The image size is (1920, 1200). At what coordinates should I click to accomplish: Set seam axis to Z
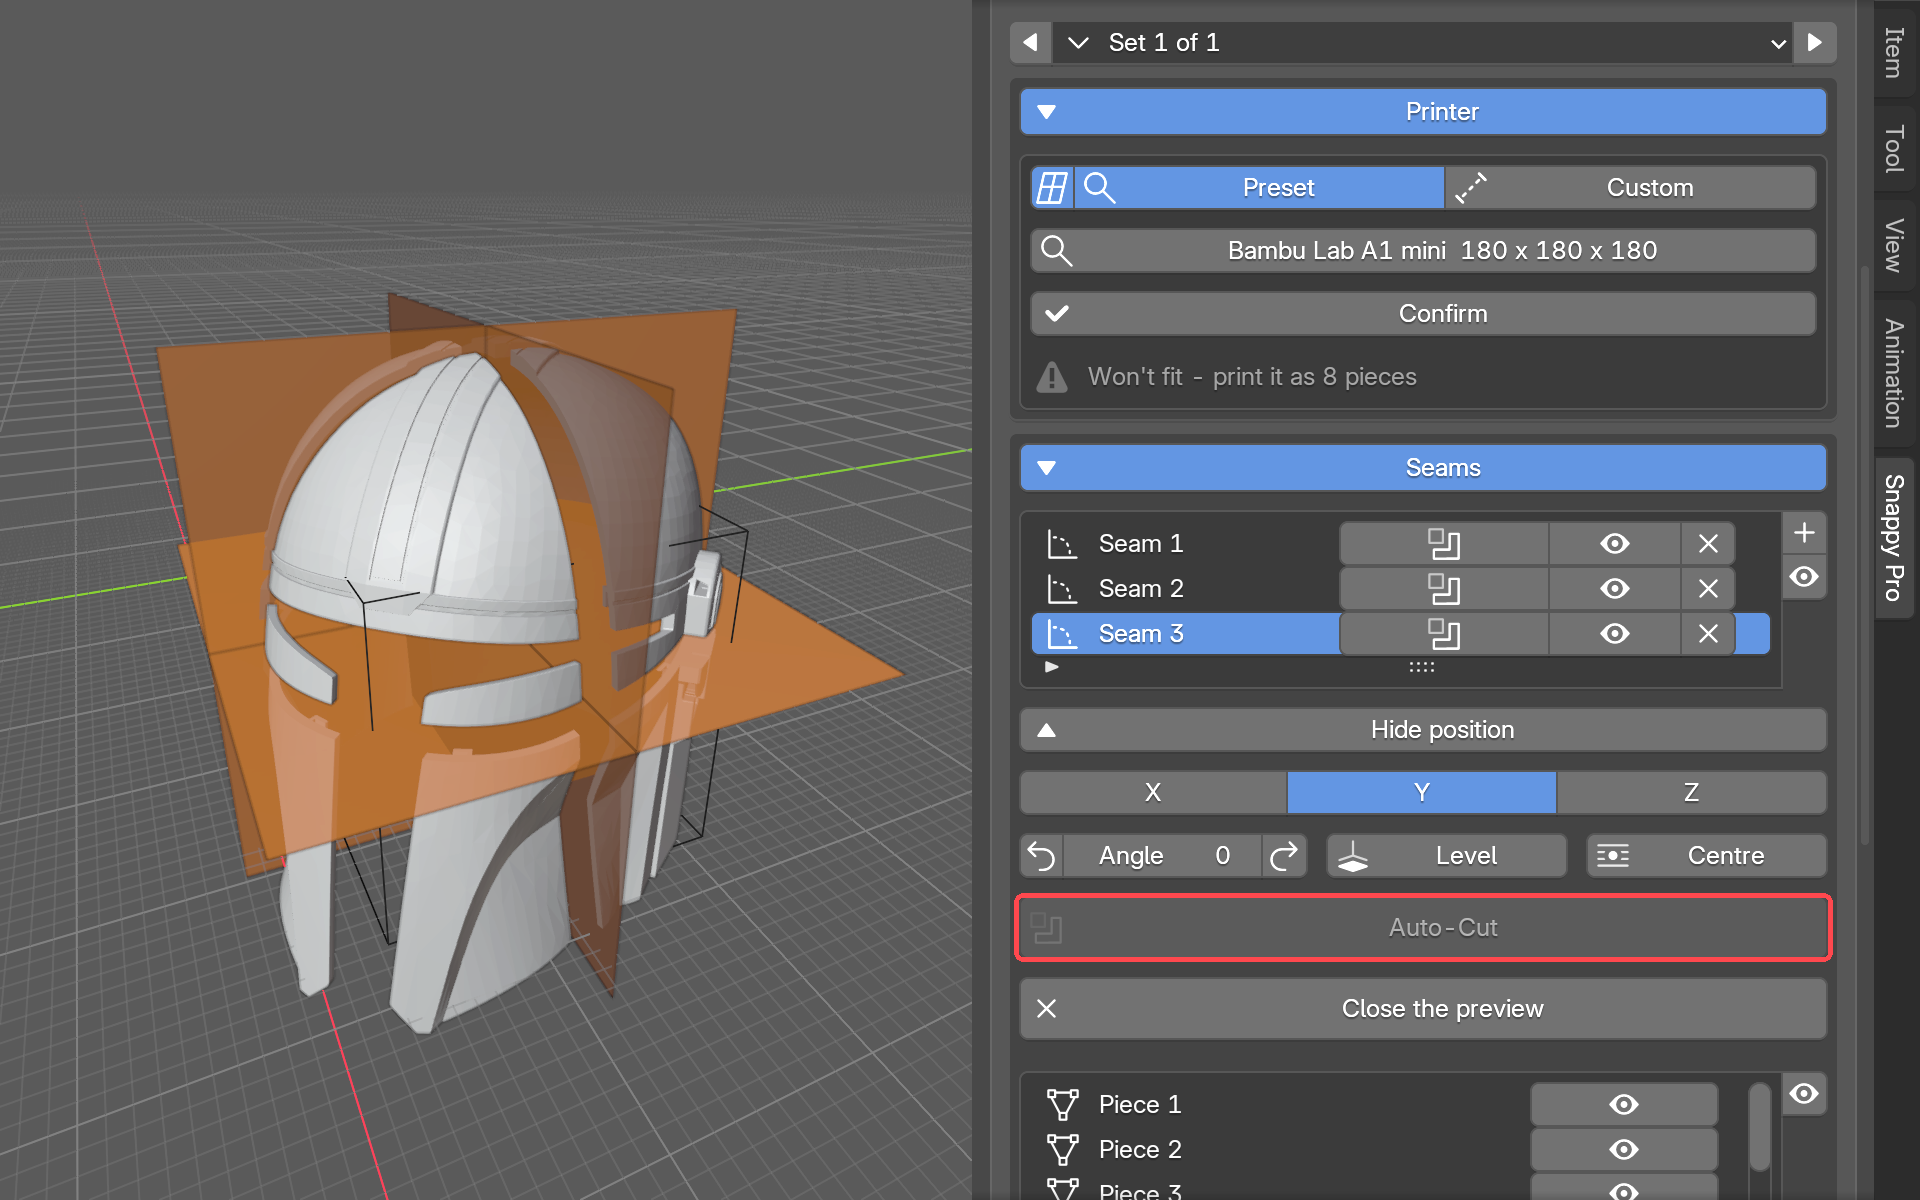coord(1691,792)
